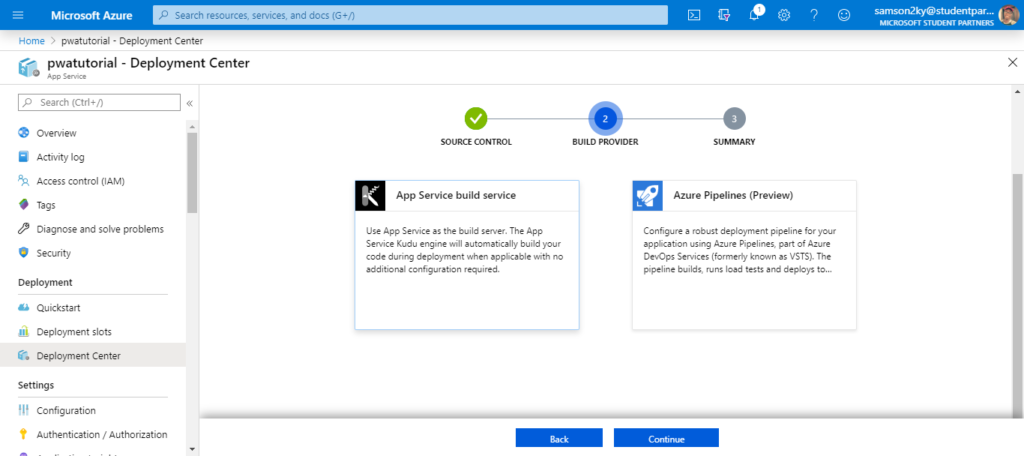Click pwatutorial - Deployment Center breadcrumb
The height and width of the screenshot is (456, 1024).
132,41
